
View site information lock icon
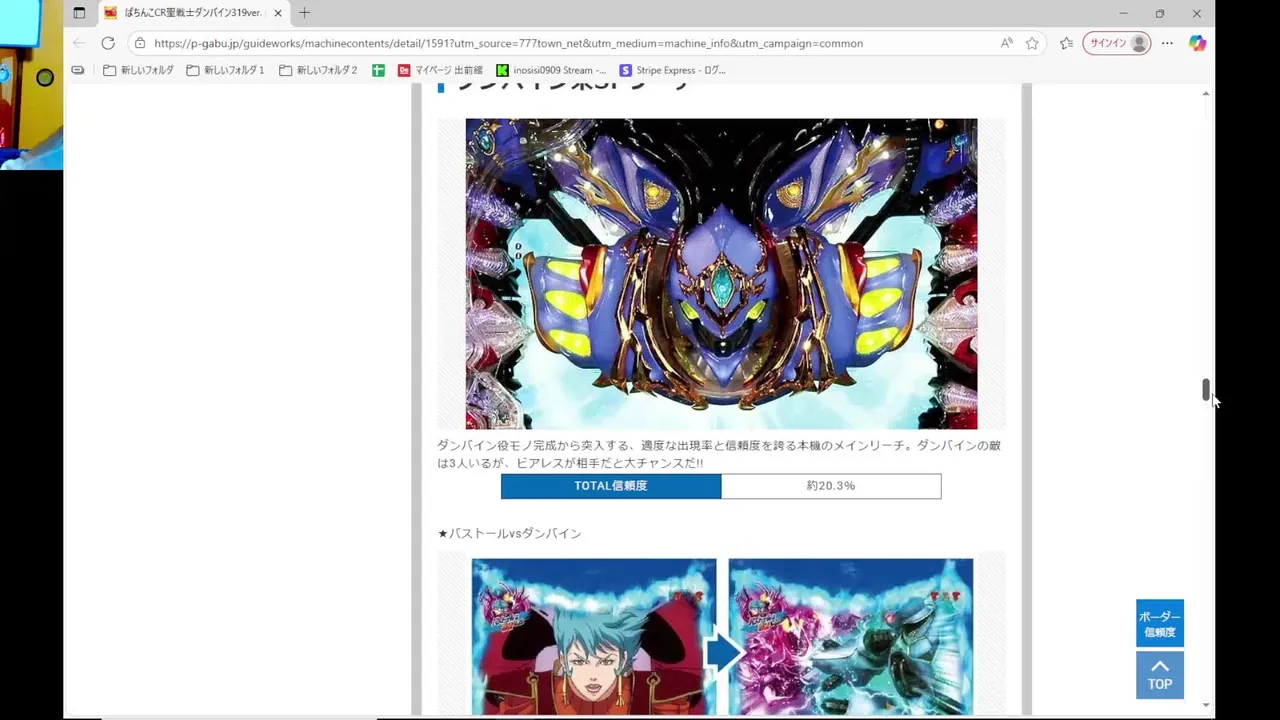point(140,43)
